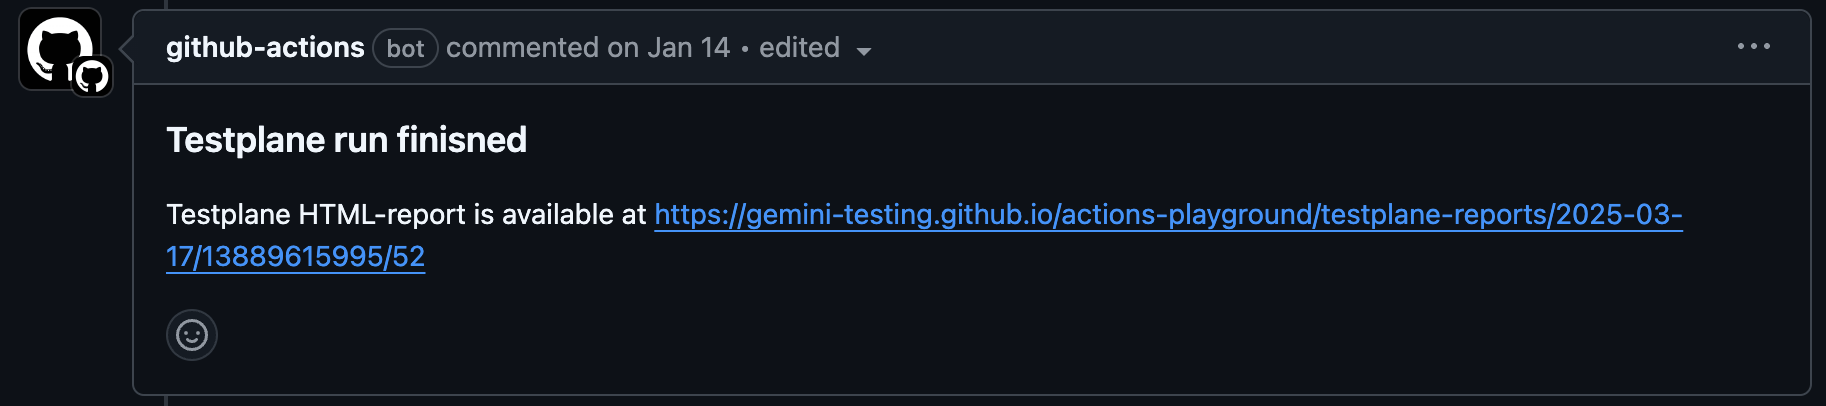Click the "Jan 14" date text

point(688,48)
